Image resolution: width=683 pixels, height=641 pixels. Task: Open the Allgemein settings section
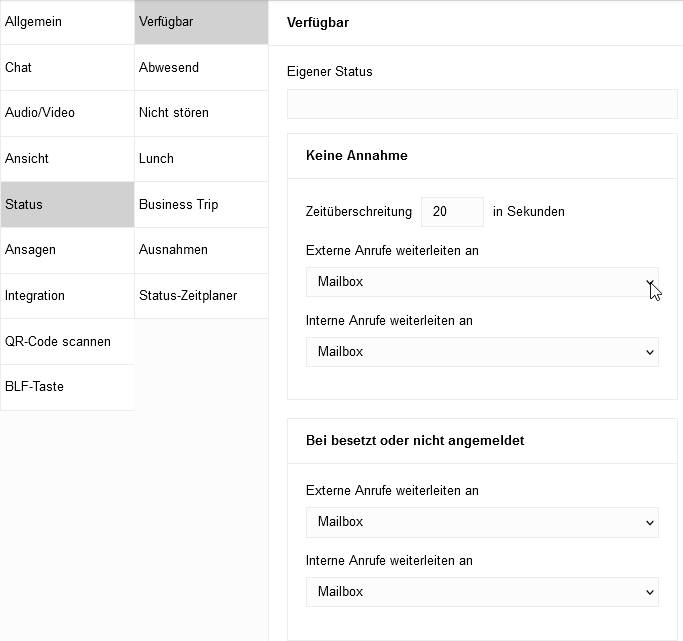point(67,22)
